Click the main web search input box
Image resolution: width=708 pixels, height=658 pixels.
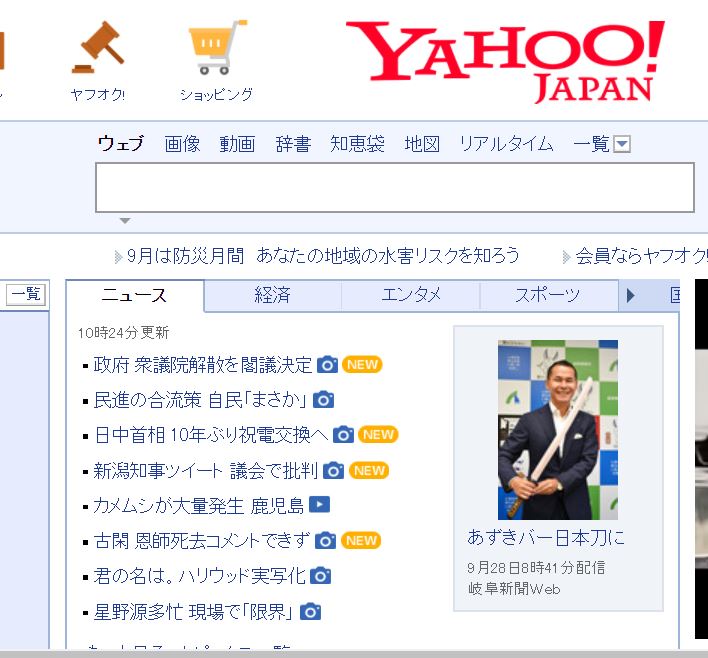pyautogui.click(x=395, y=187)
